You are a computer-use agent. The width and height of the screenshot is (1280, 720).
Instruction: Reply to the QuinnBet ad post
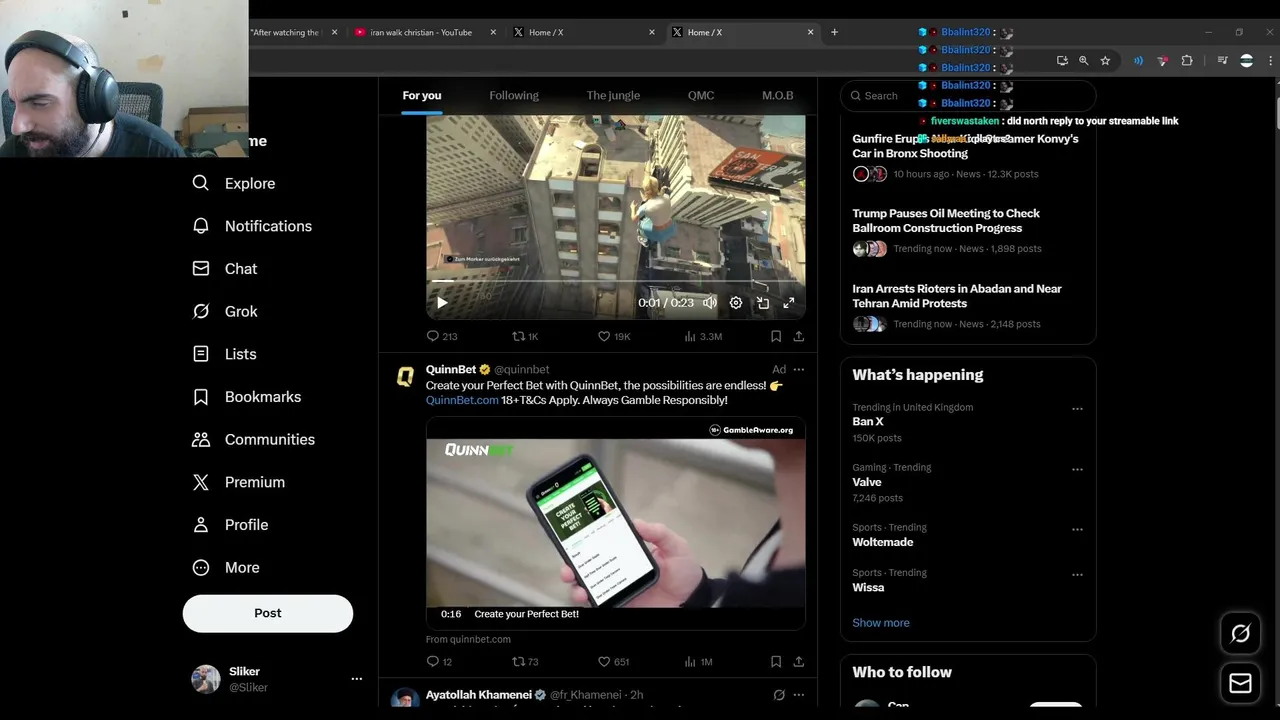439,662
